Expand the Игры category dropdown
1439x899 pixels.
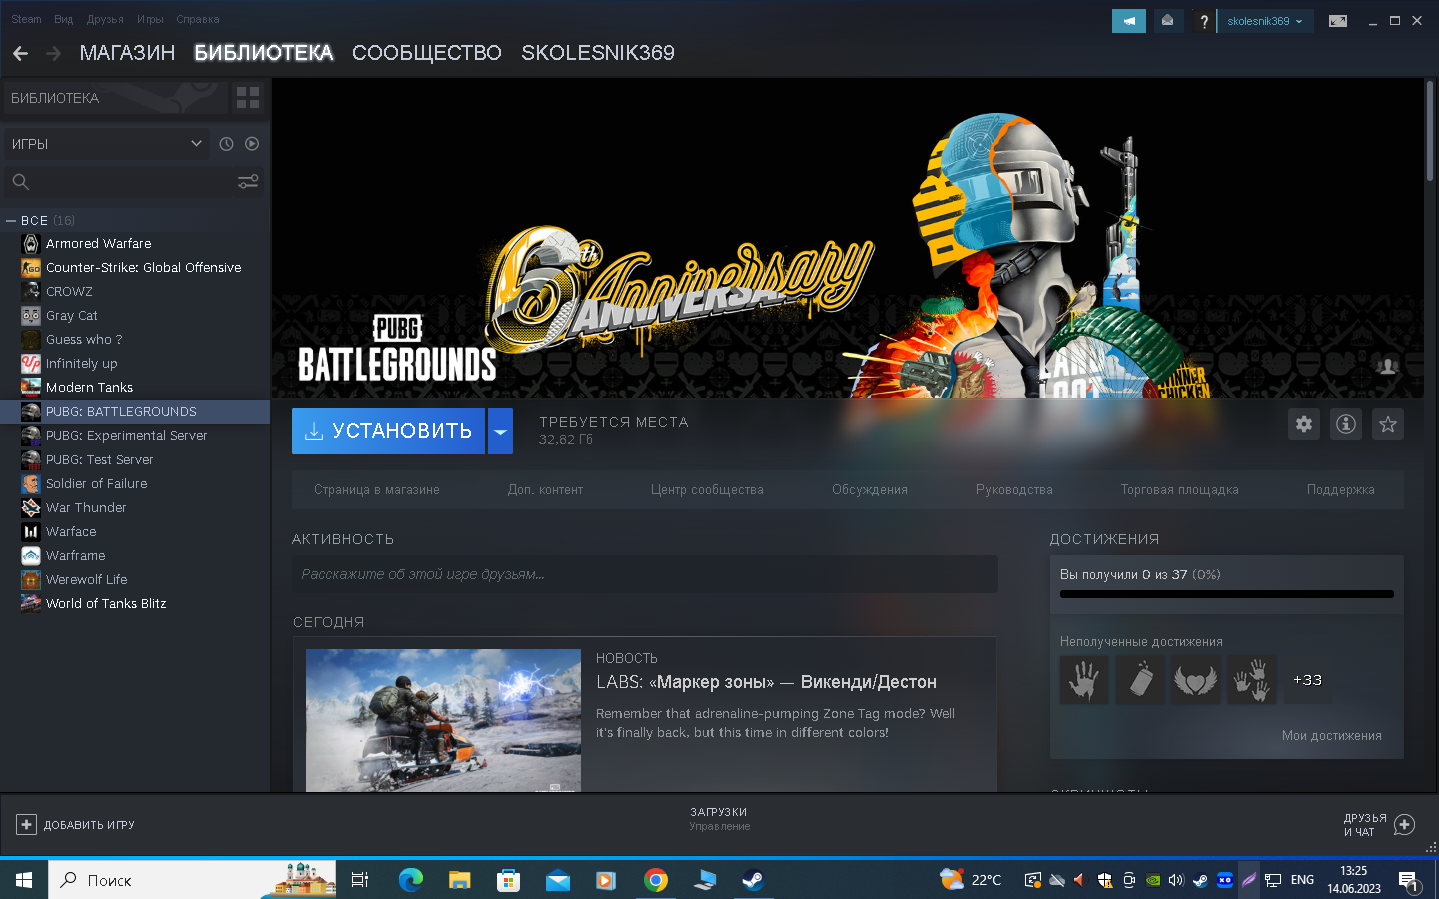pos(106,144)
